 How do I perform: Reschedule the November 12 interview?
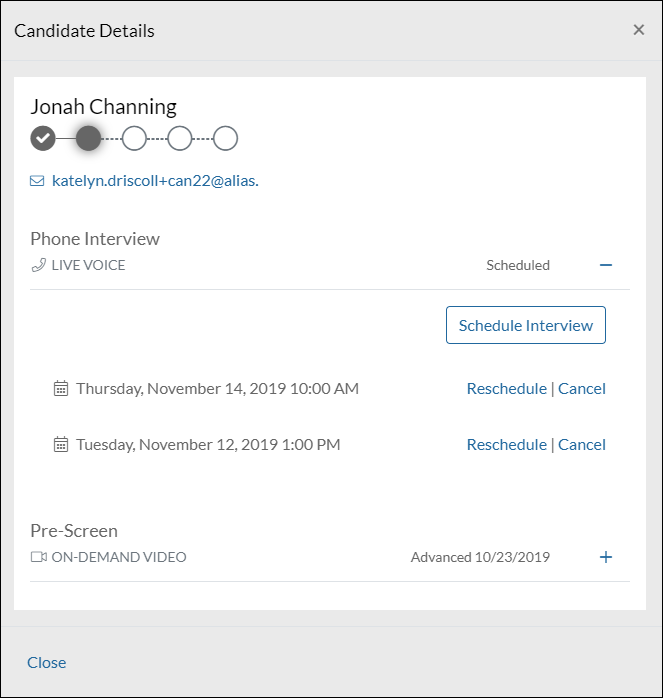point(506,444)
